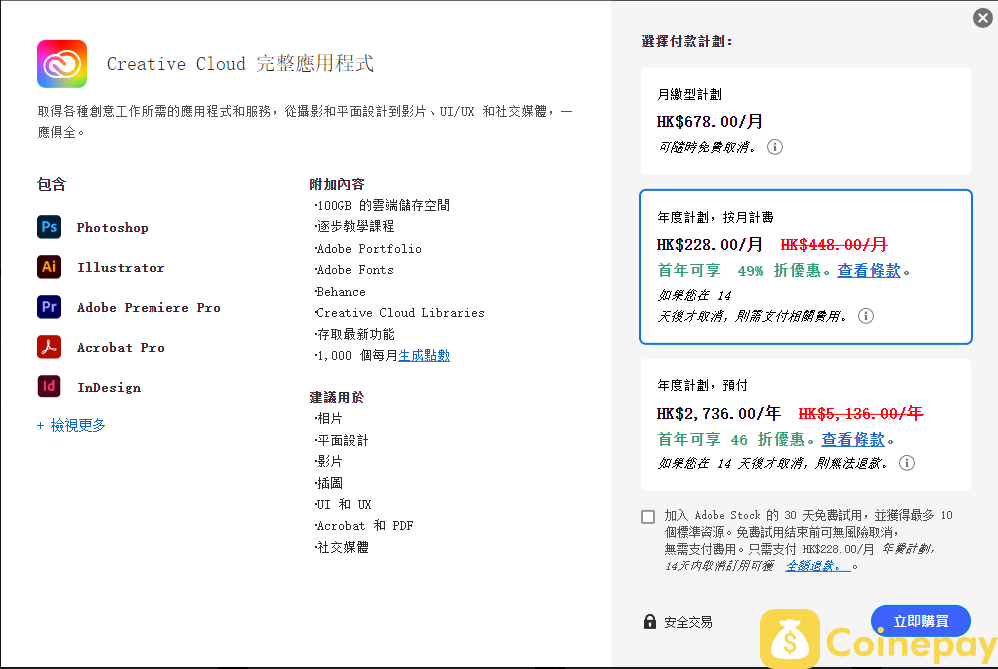
Task: Click the InDesign Id icon
Action: click(49, 386)
